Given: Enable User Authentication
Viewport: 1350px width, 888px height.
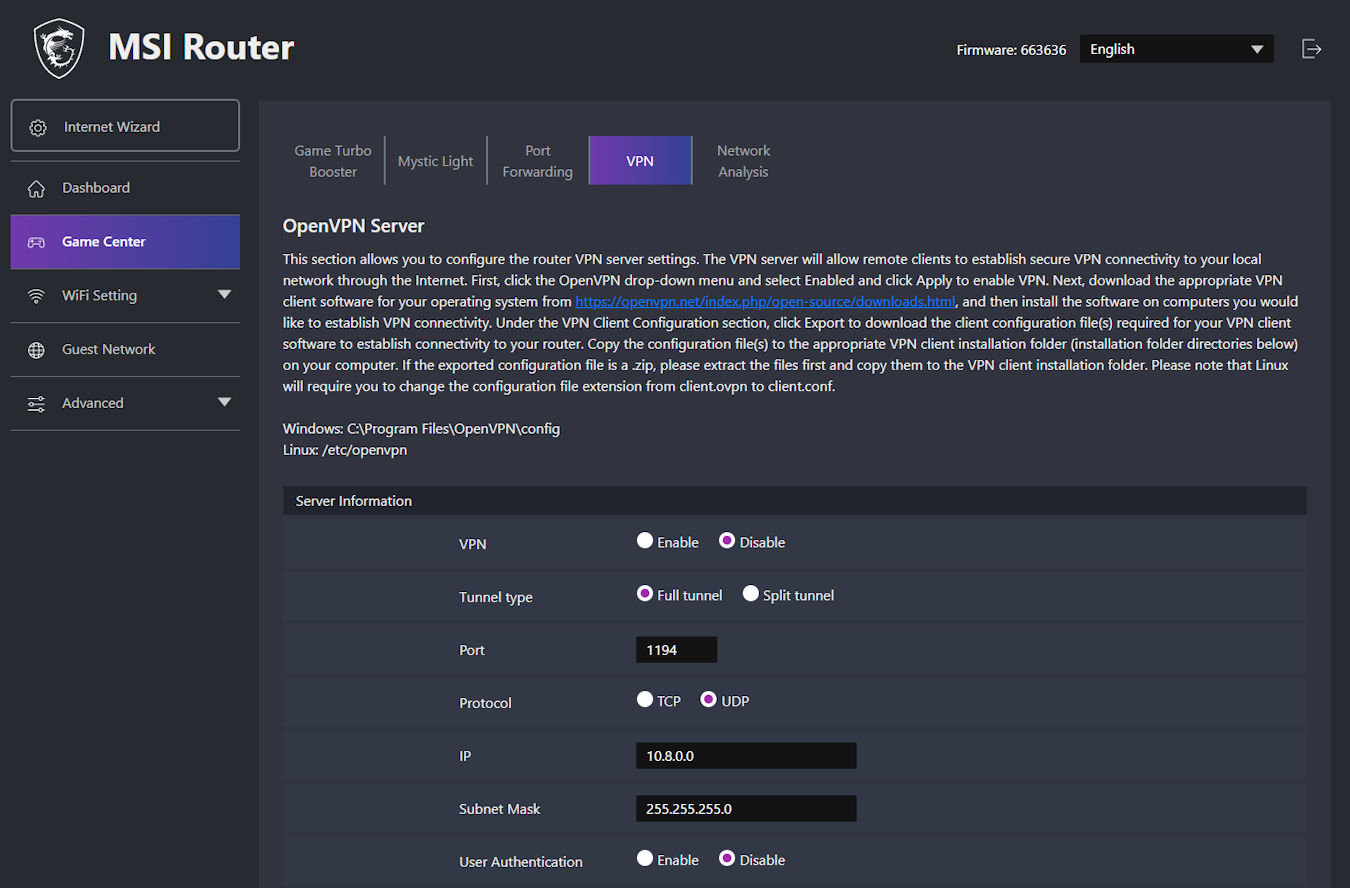Looking at the screenshot, I should (x=645, y=859).
